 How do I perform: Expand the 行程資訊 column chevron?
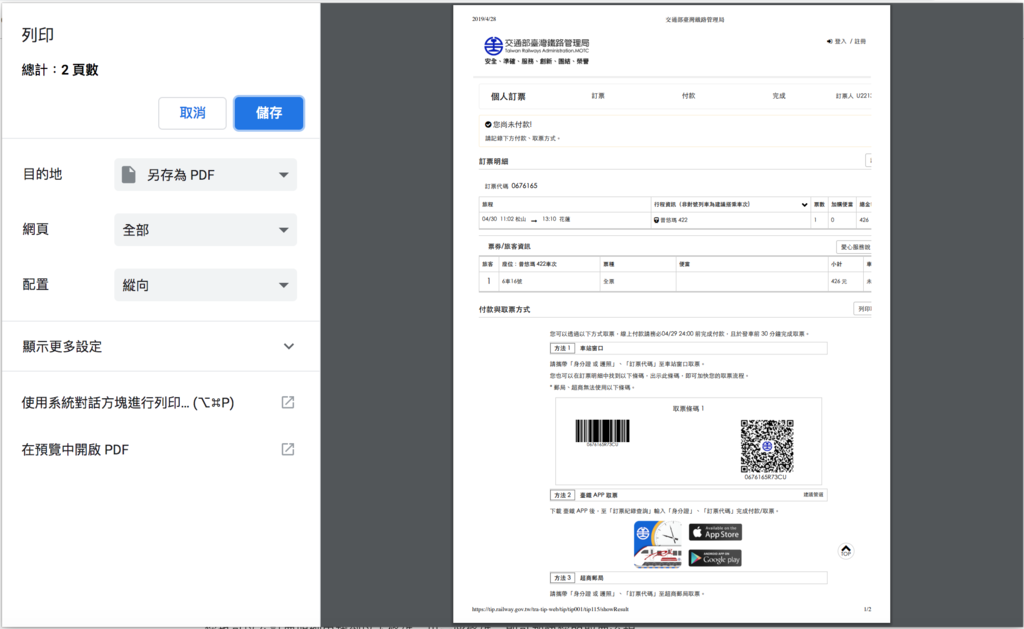(804, 204)
